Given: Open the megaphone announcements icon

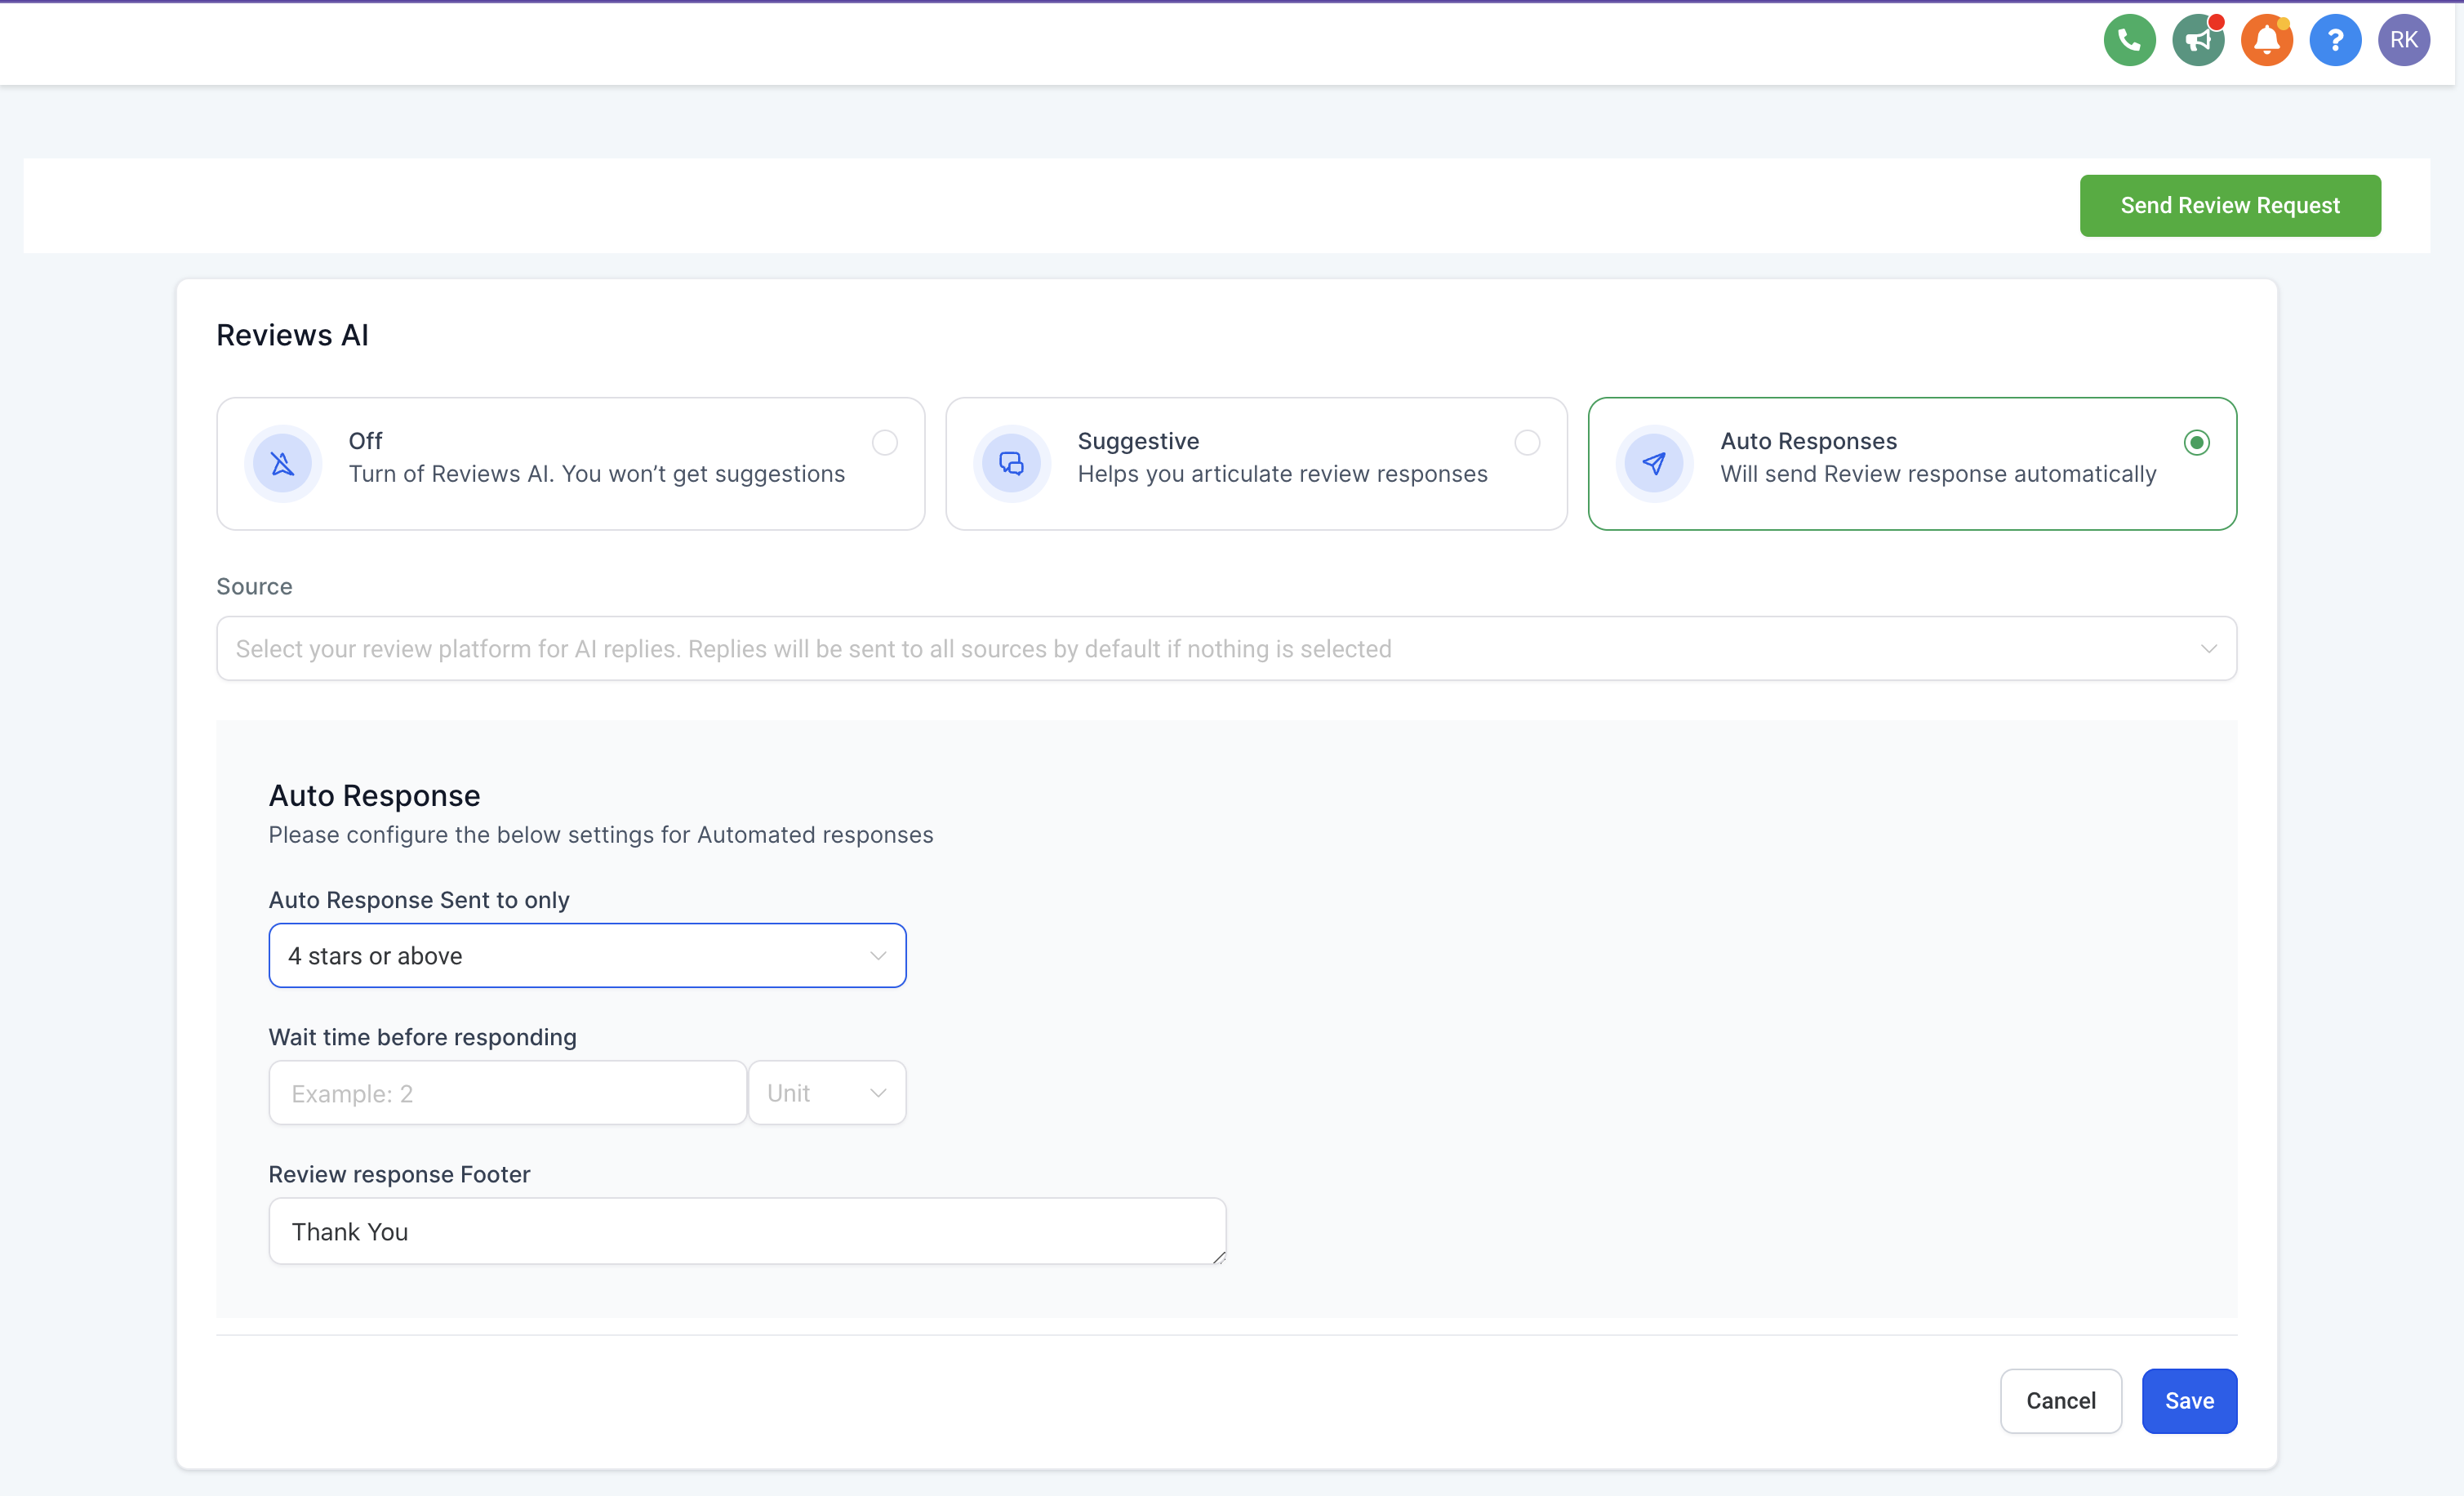Looking at the screenshot, I should [x=2198, y=40].
